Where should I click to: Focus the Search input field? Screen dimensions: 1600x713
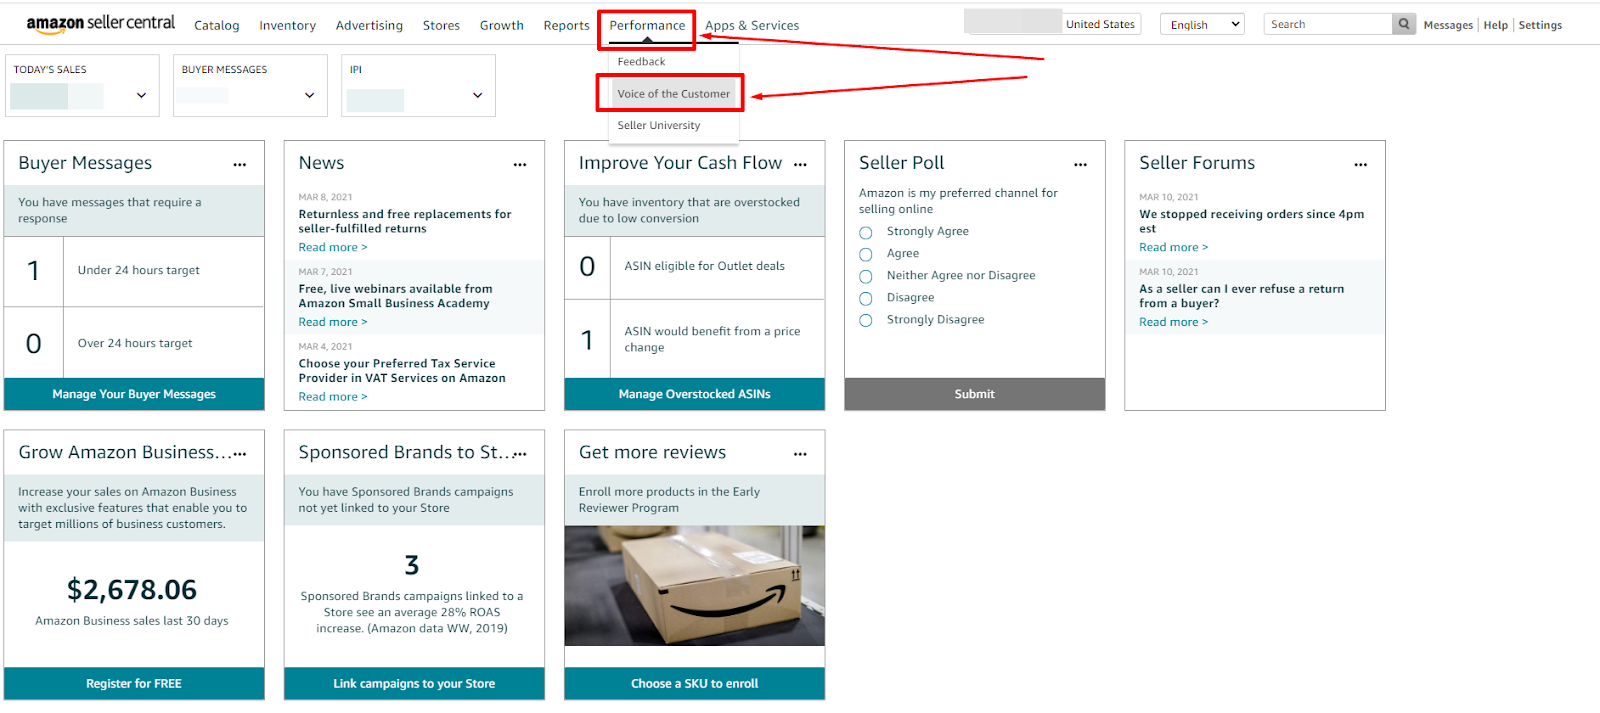(1328, 24)
